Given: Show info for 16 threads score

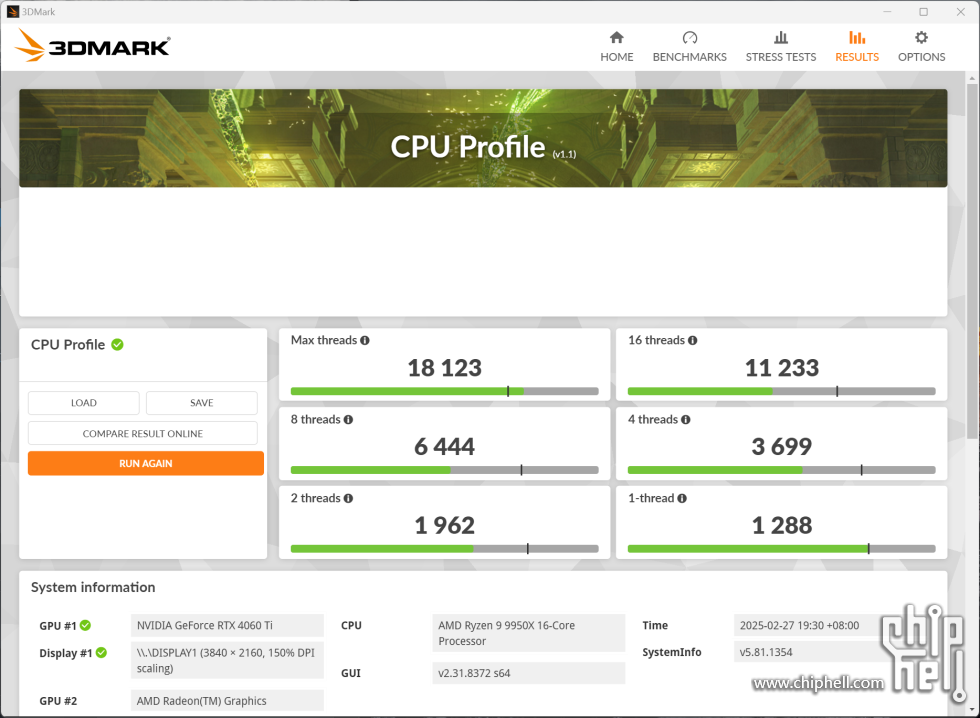Looking at the screenshot, I should coord(692,341).
